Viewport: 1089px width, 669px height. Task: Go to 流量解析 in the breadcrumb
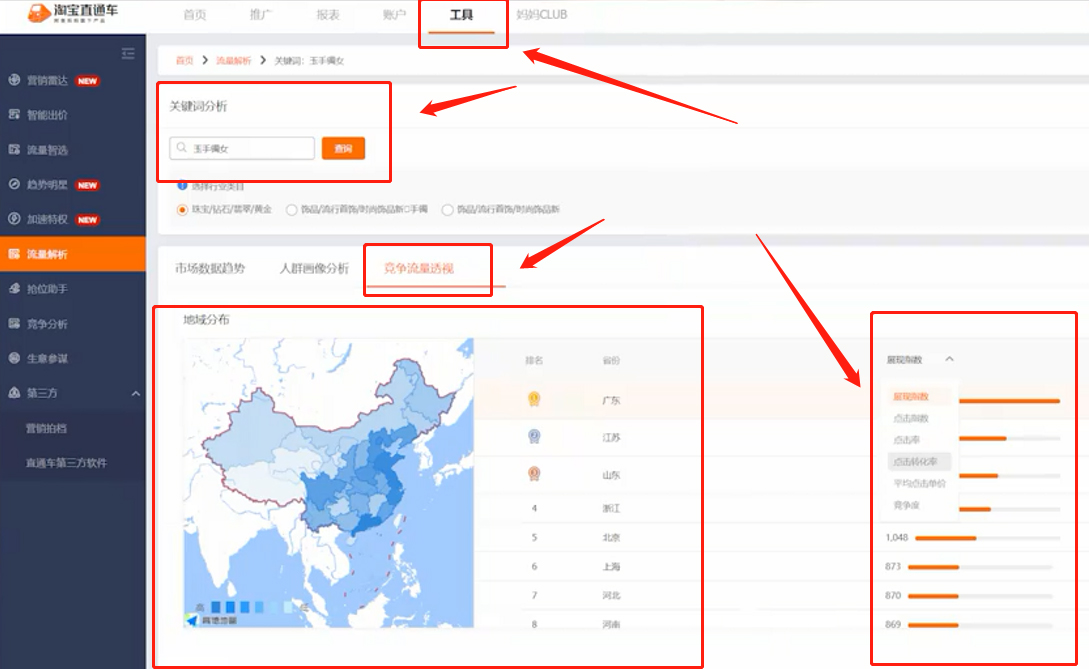[234, 61]
